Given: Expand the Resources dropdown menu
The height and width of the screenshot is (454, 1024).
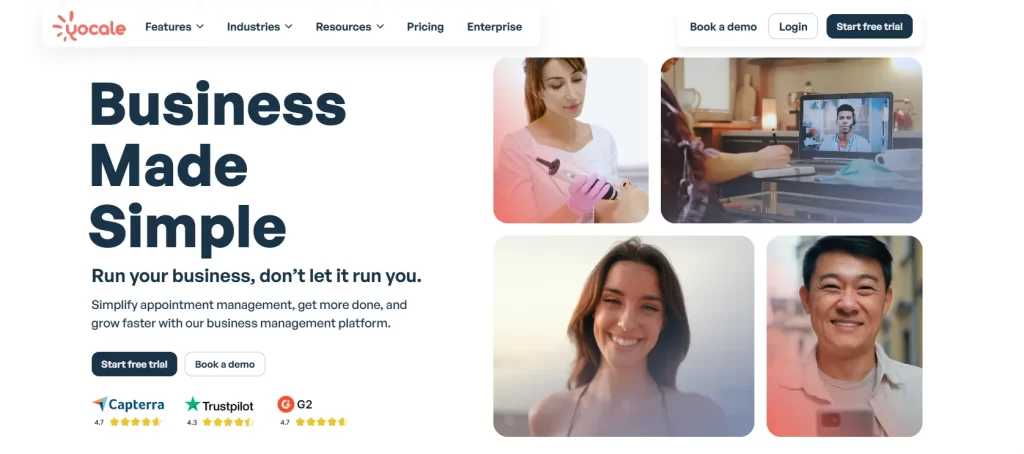Looking at the screenshot, I should click(x=349, y=27).
